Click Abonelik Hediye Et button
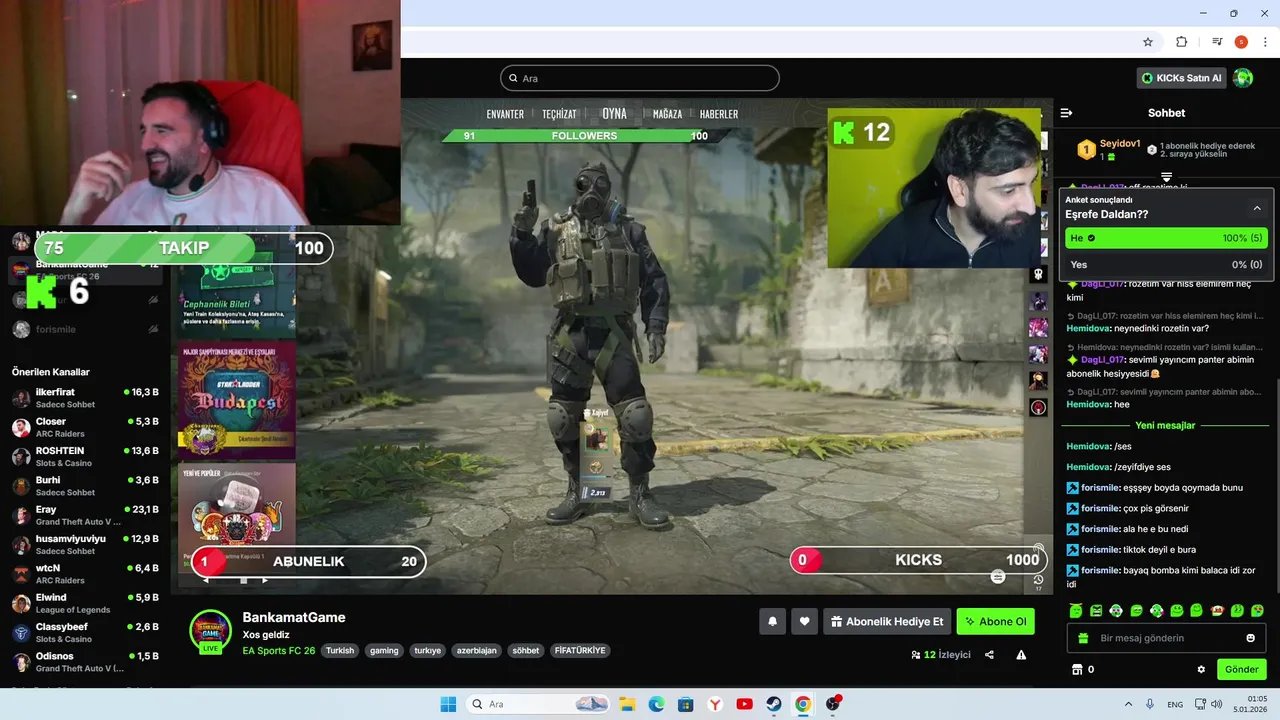This screenshot has width=1280, height=720. (x=886, y=621)
